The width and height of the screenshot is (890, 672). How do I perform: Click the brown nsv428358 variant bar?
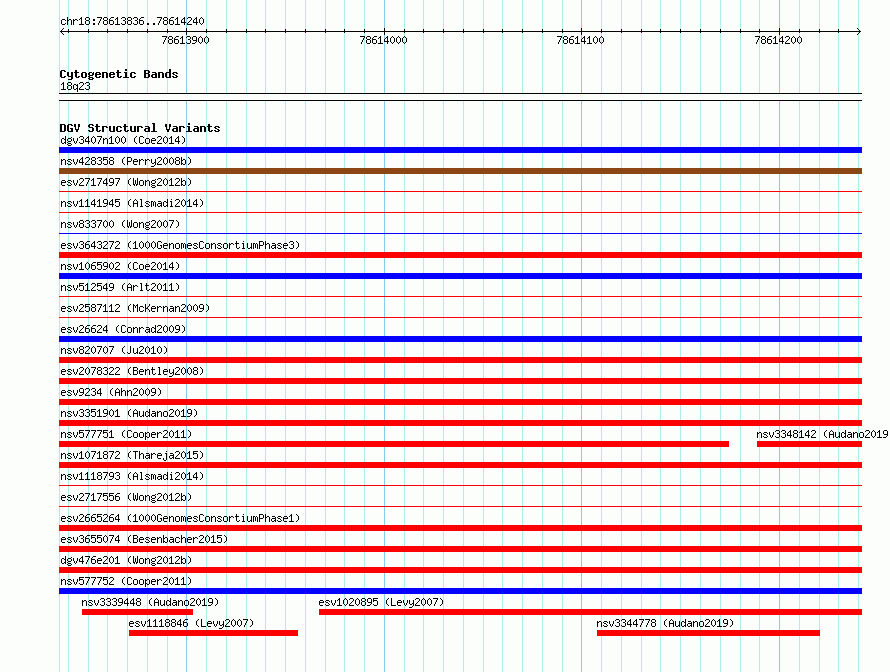[x=460, y=171]
